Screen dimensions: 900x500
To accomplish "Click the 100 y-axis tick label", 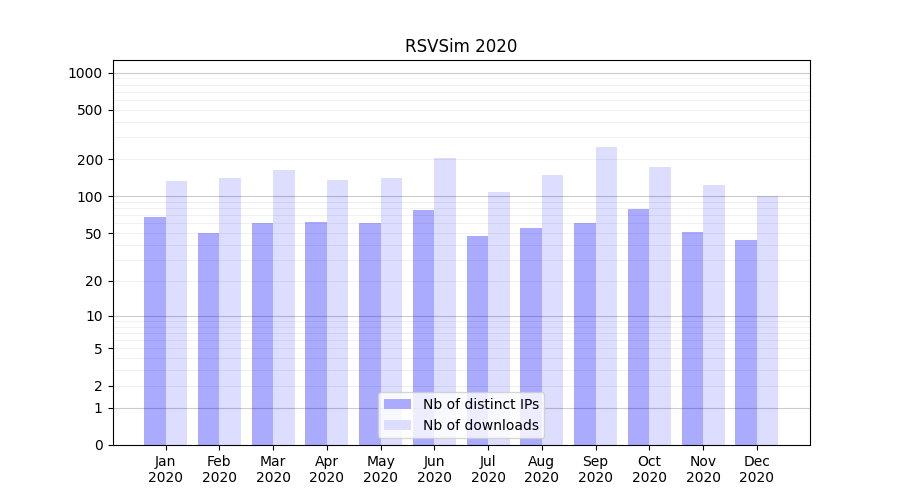I will (x=88, y=197).
